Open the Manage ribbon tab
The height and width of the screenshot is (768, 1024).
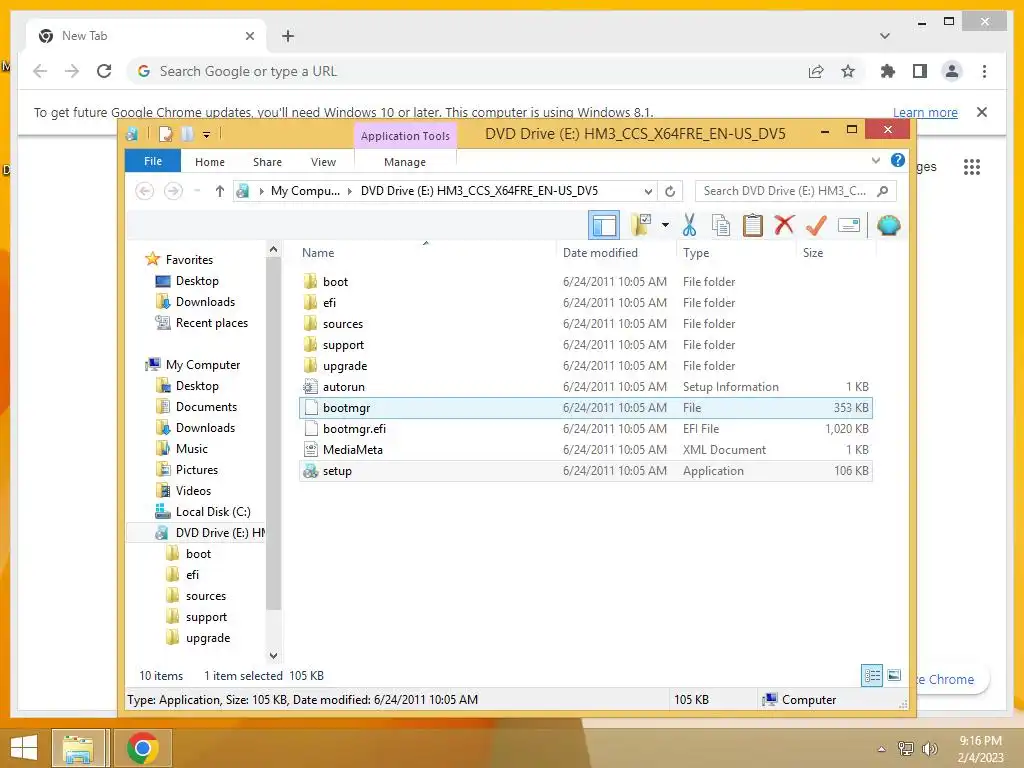(x=405, y=162)
